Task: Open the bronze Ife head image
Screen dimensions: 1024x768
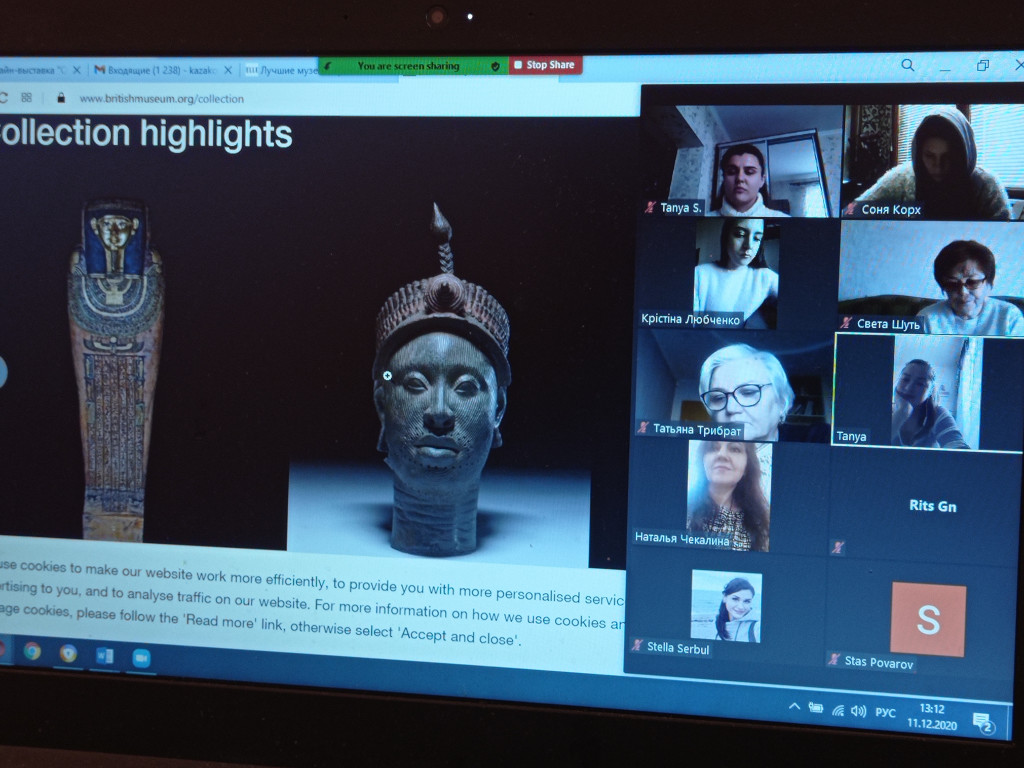Action: [x=440, y=380]
